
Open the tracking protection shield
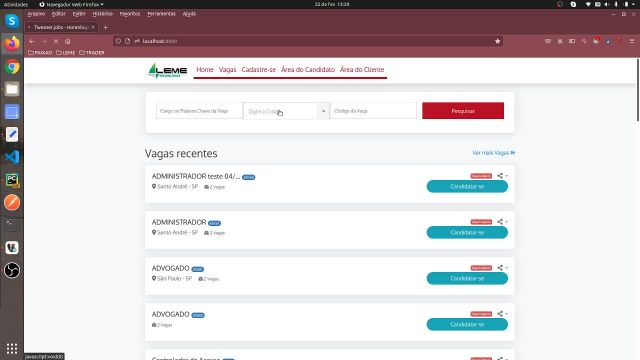(x=118, y=41)
